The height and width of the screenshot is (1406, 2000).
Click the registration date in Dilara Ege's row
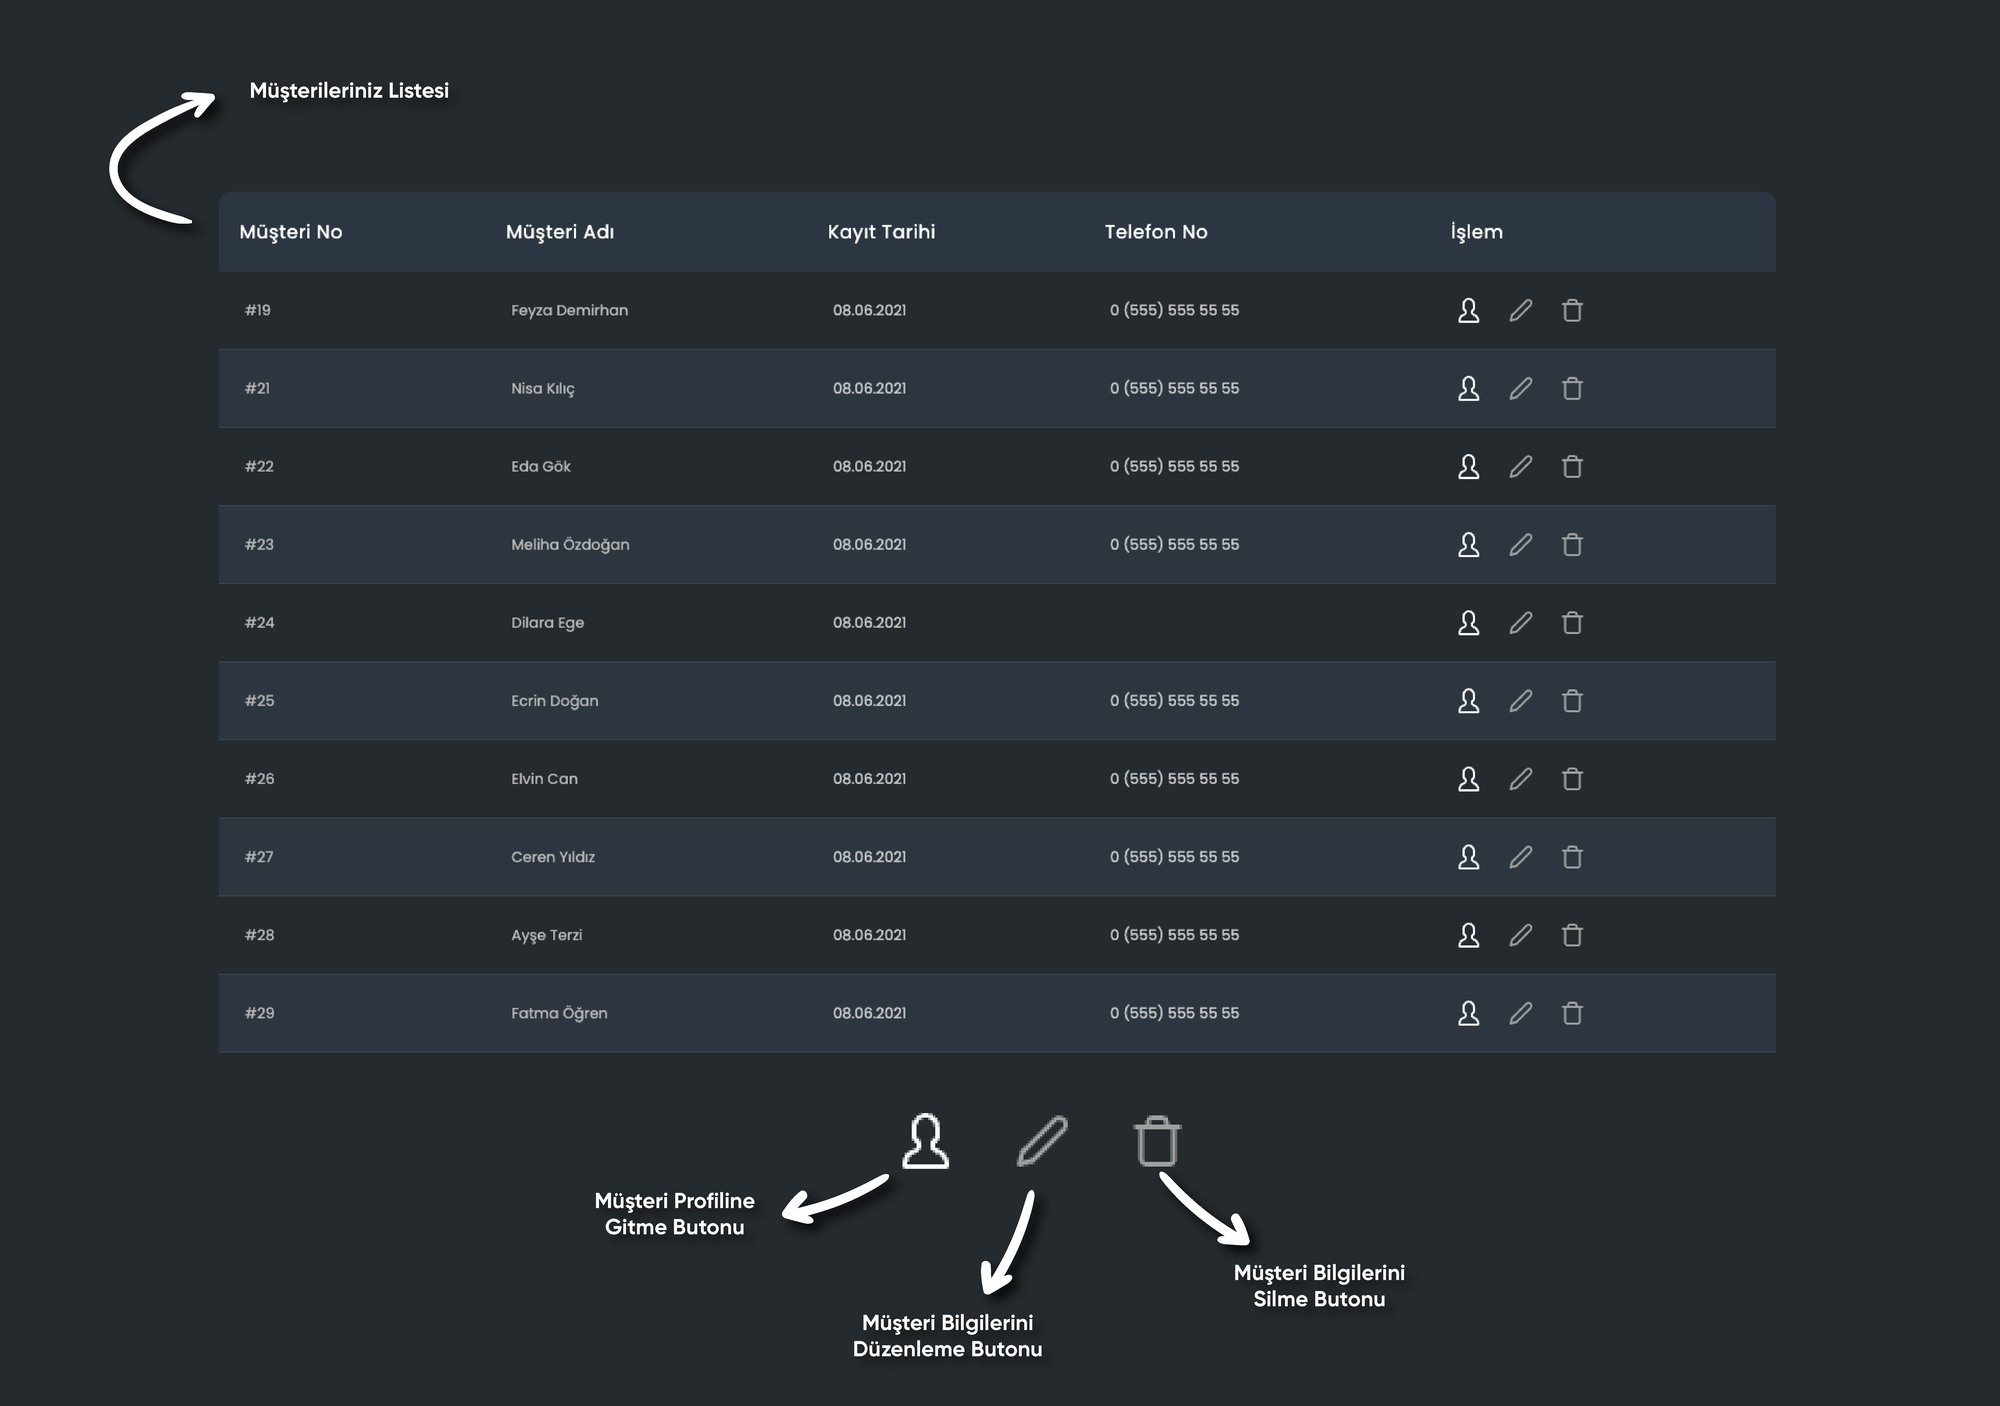point(869,622)
